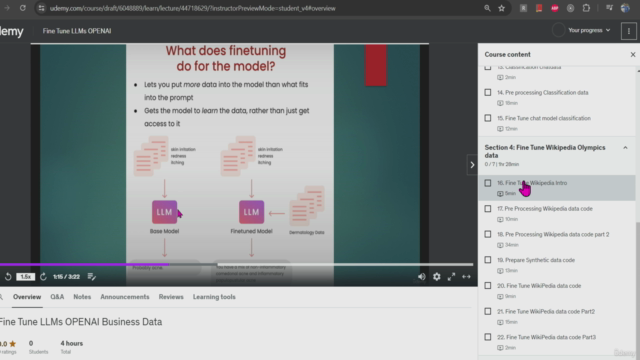Screen dimensions: 640x360
Task: Open lecture 18 Pre Processing Wikipedia data code part 2
Action: click(x=553, y=234)
